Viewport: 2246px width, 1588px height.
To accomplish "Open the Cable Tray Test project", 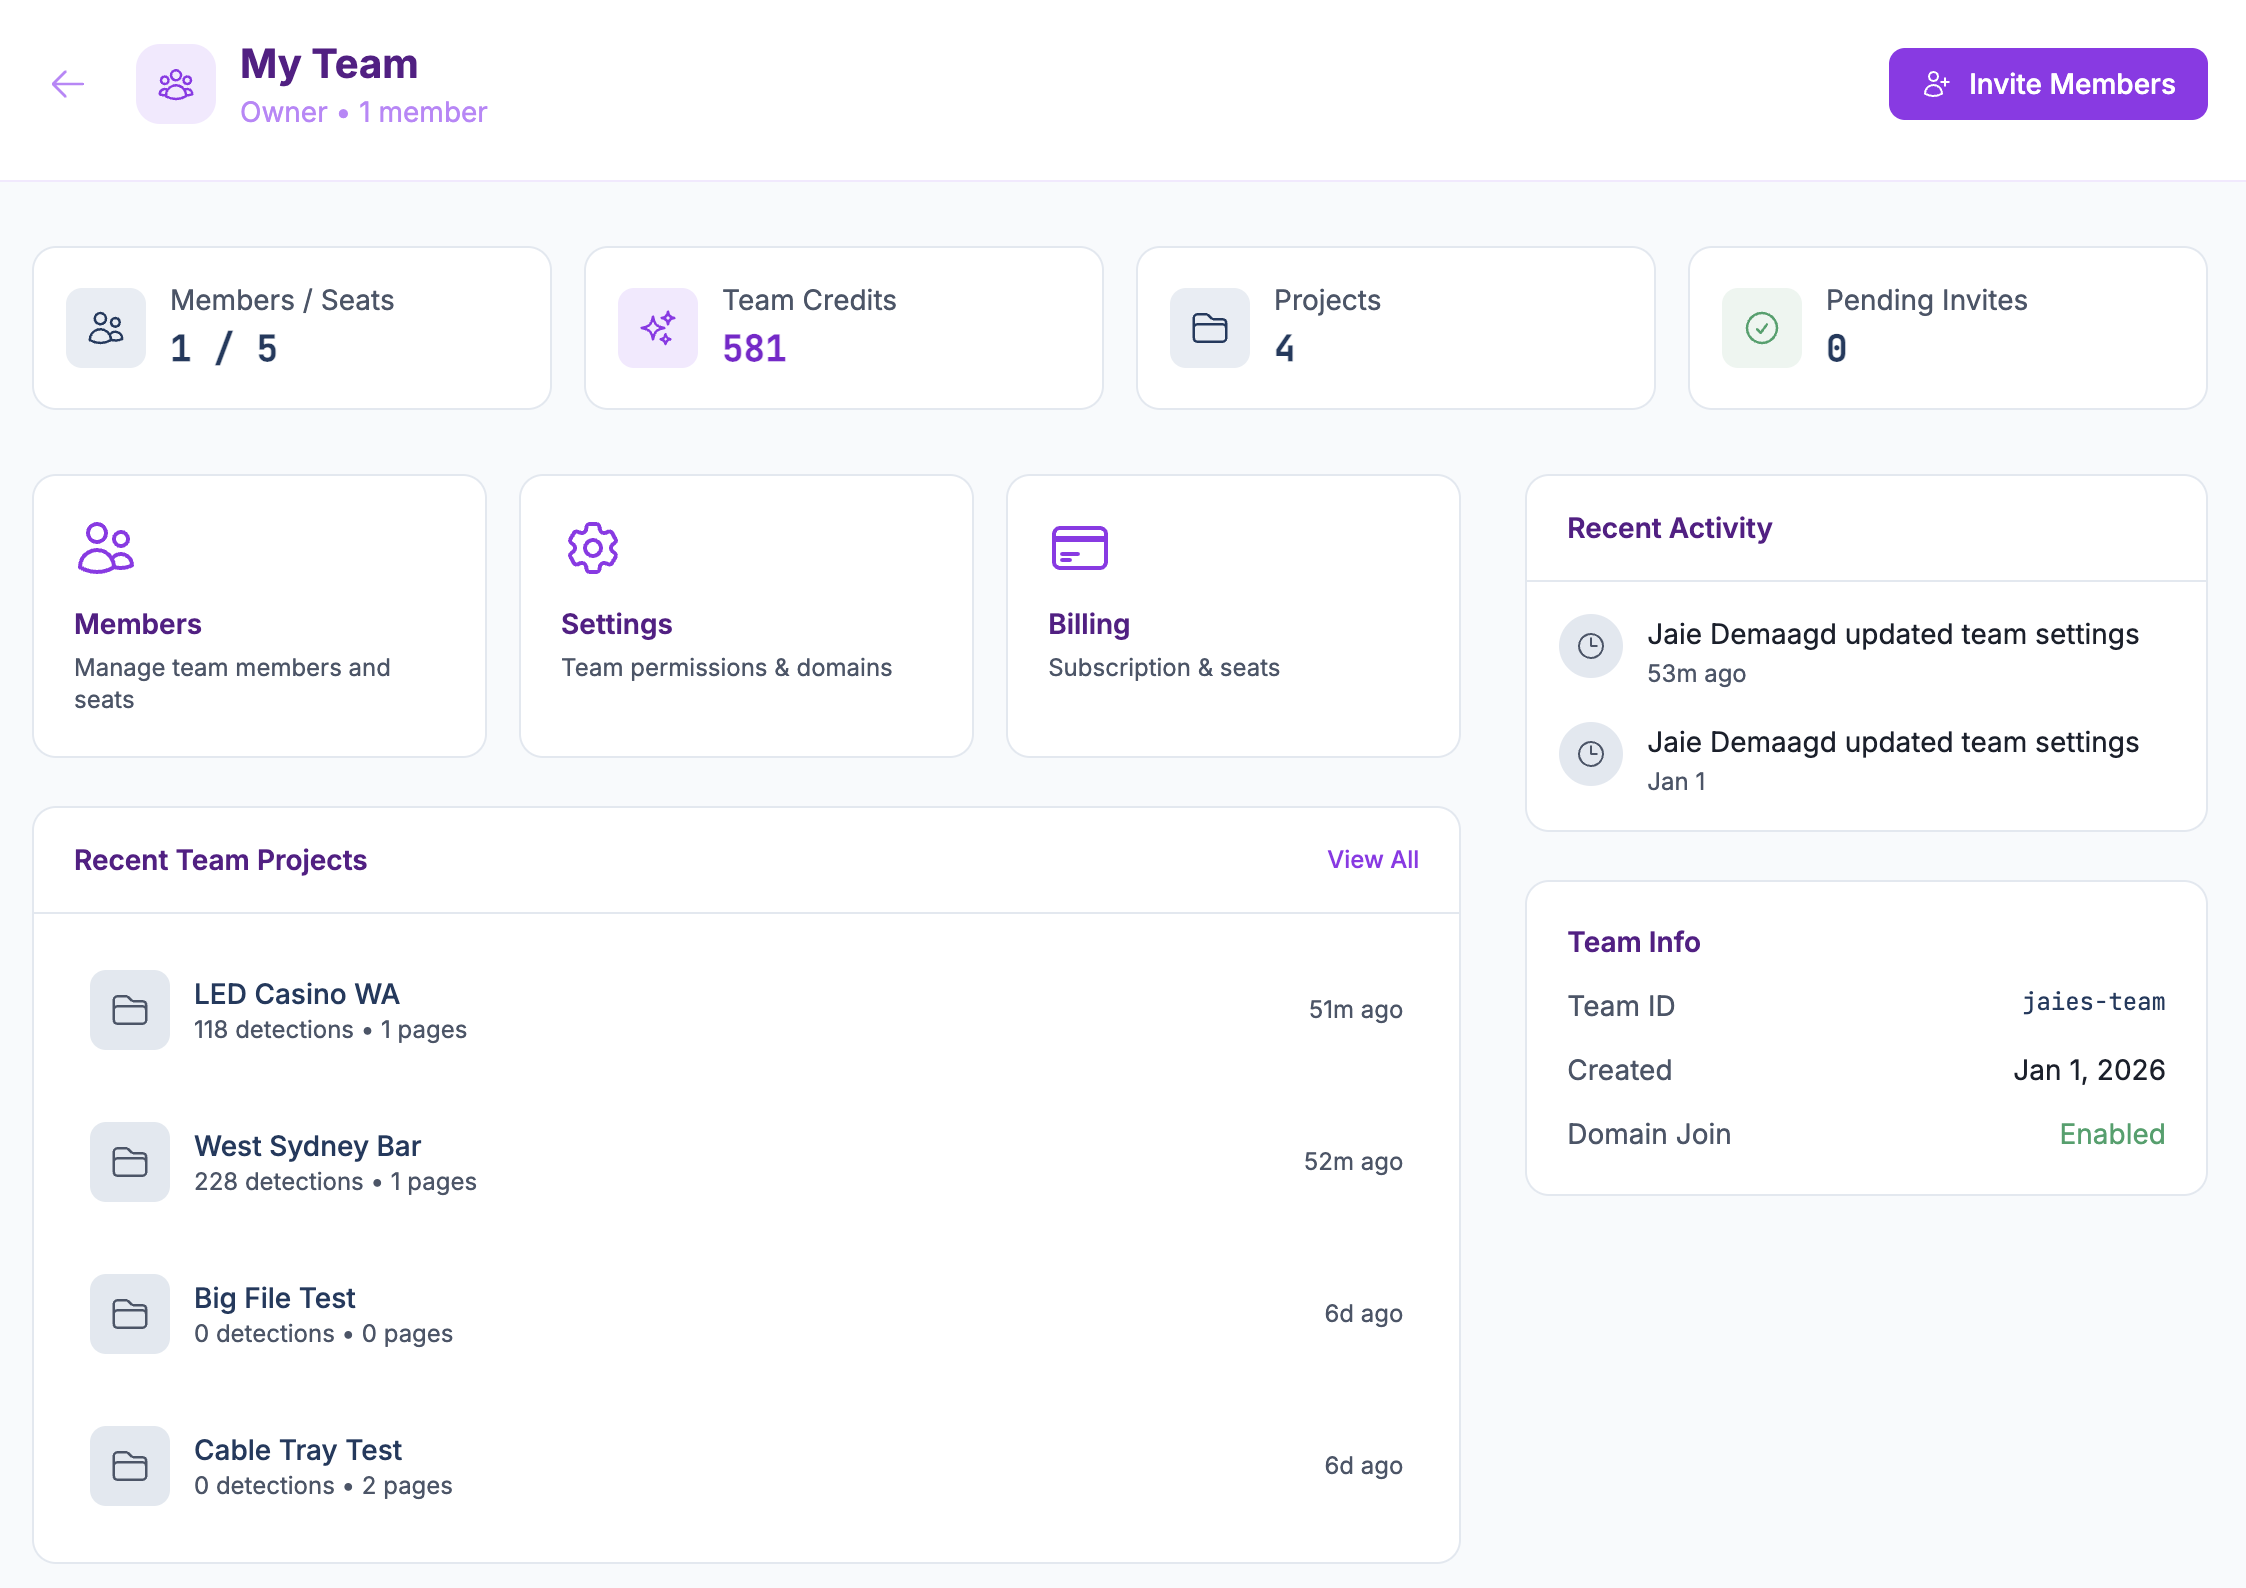I will click(298, 1450).
